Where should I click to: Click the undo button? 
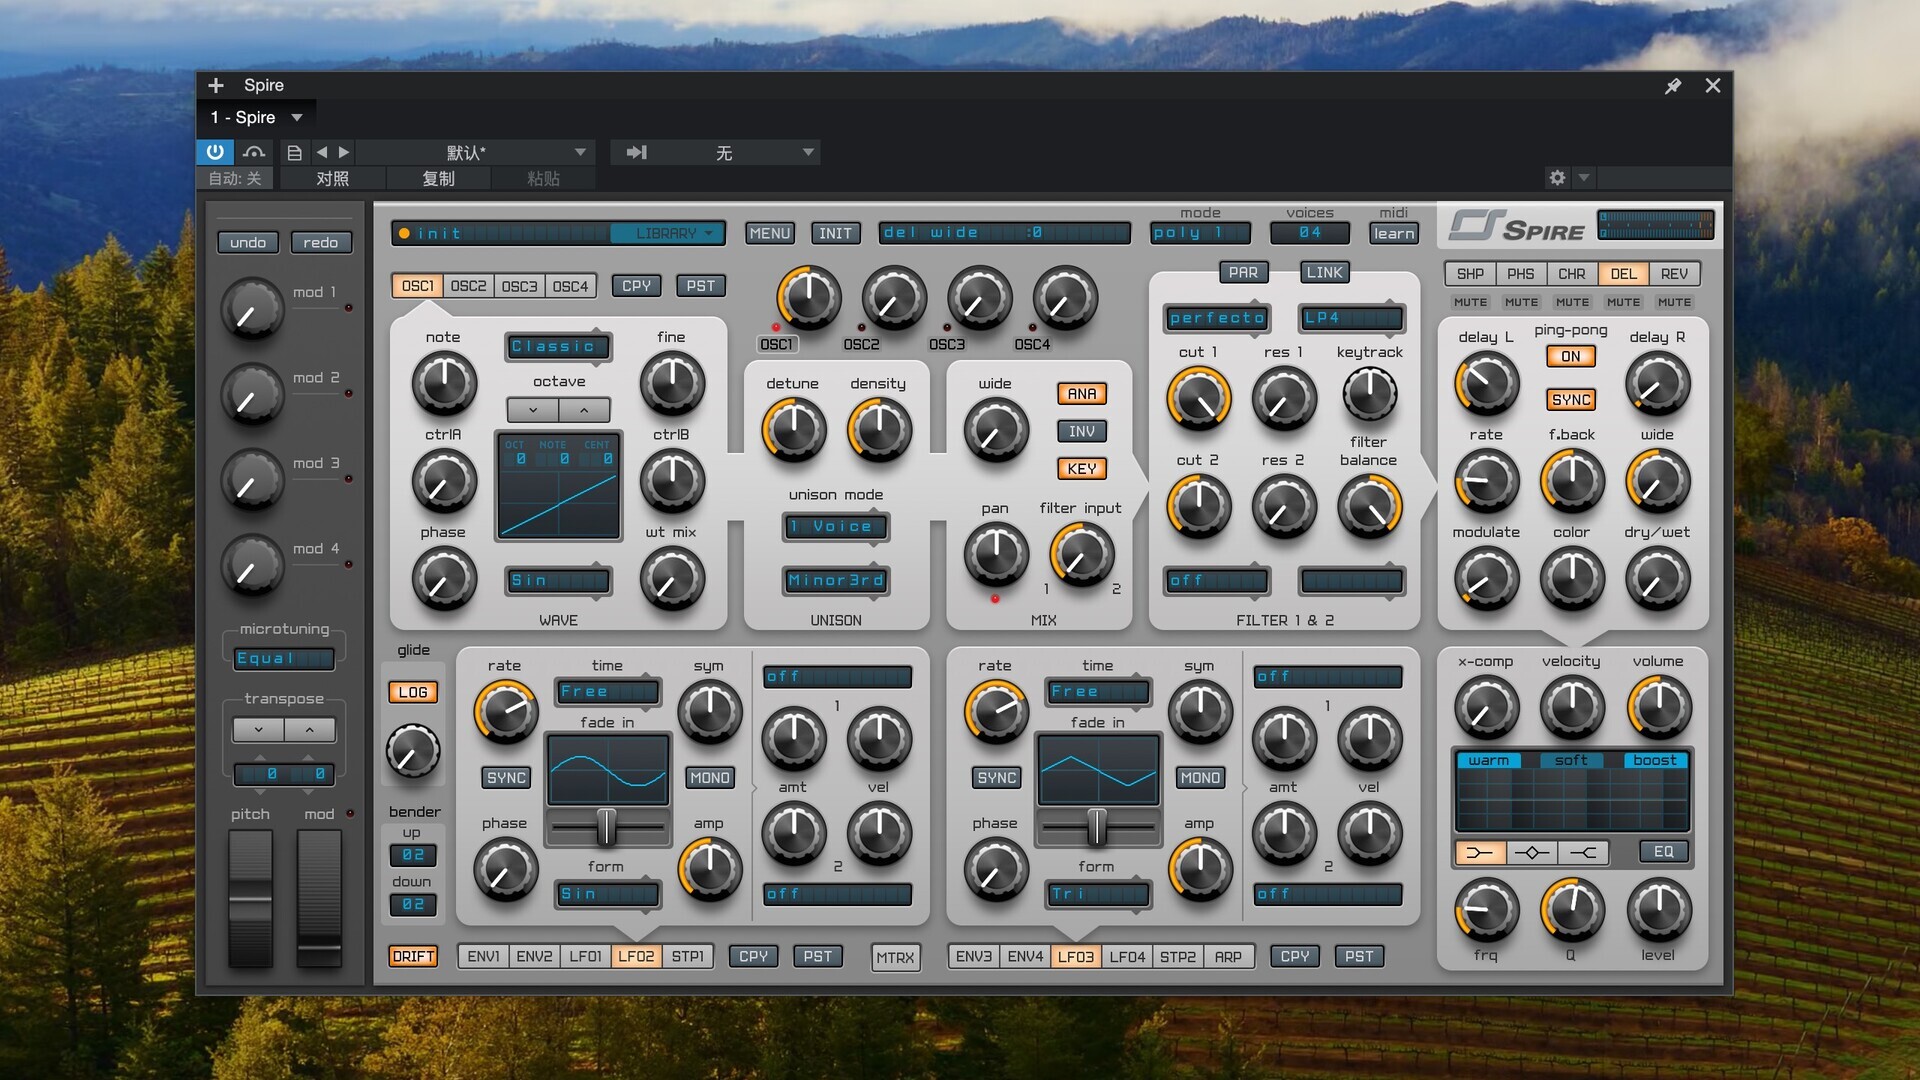tap(248, 243)
